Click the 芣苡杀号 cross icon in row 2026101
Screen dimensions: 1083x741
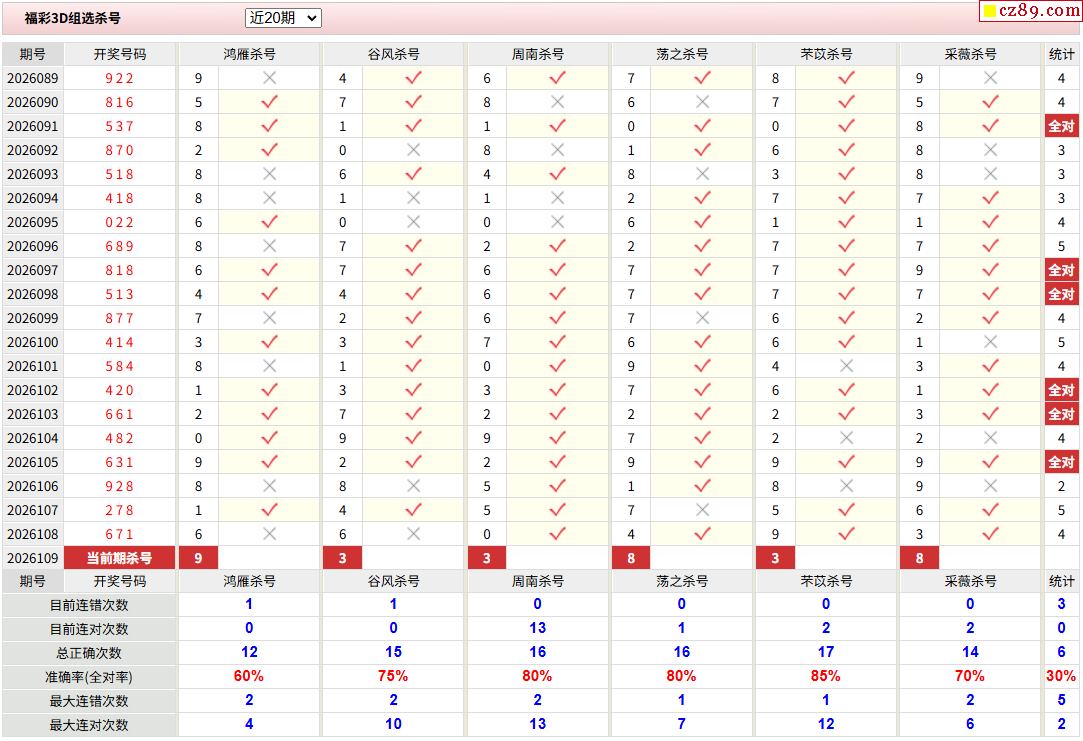click(x=846, y=366)
